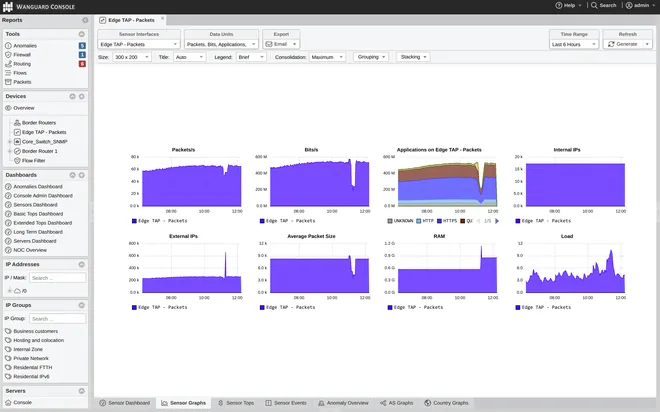Switch to Sensor Tops tab

click(x=236, y=403)
